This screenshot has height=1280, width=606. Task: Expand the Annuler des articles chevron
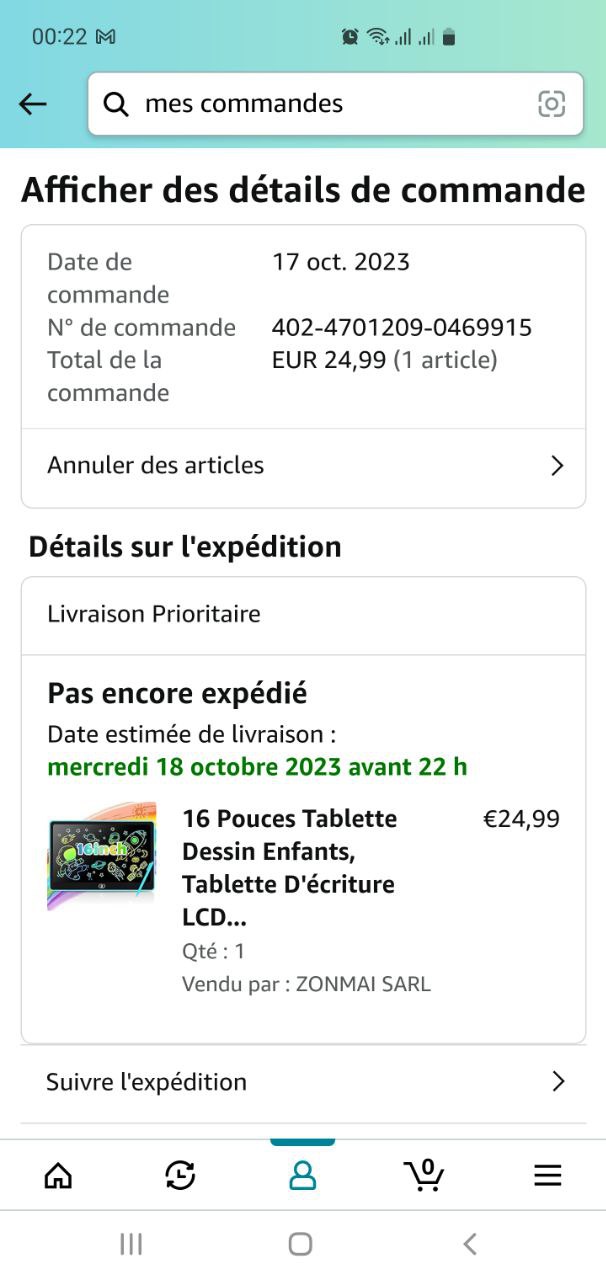pos(558,466)
